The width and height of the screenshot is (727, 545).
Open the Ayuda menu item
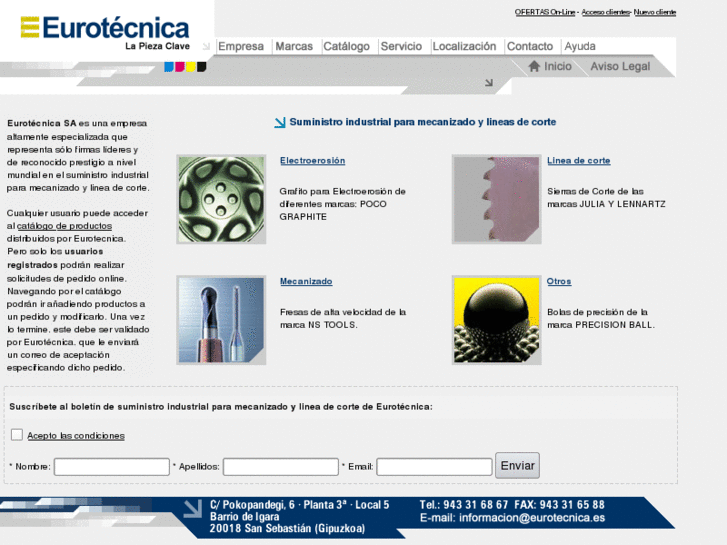pos(580,46)
